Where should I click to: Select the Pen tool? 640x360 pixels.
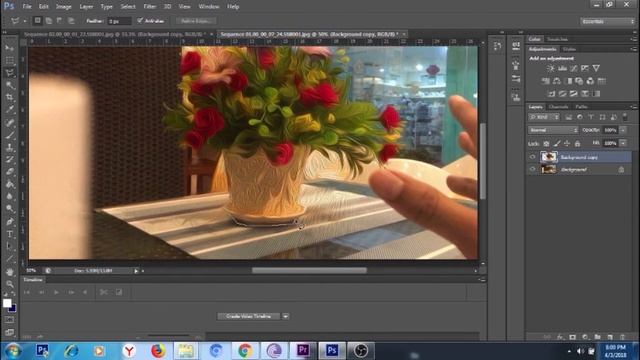pyautogui.click(x=10, y=222)
